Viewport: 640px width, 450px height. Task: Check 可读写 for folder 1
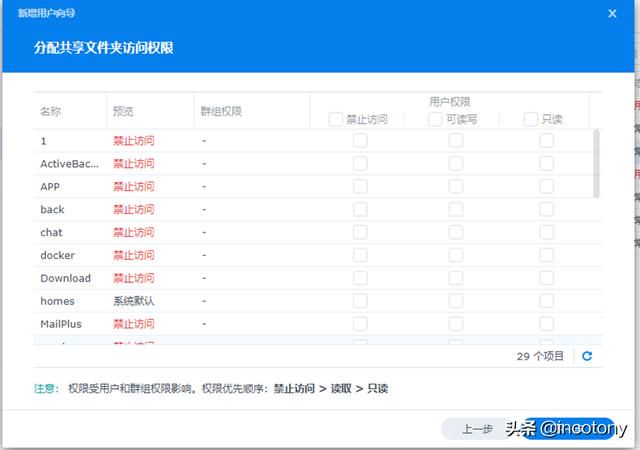coord(456,140)
